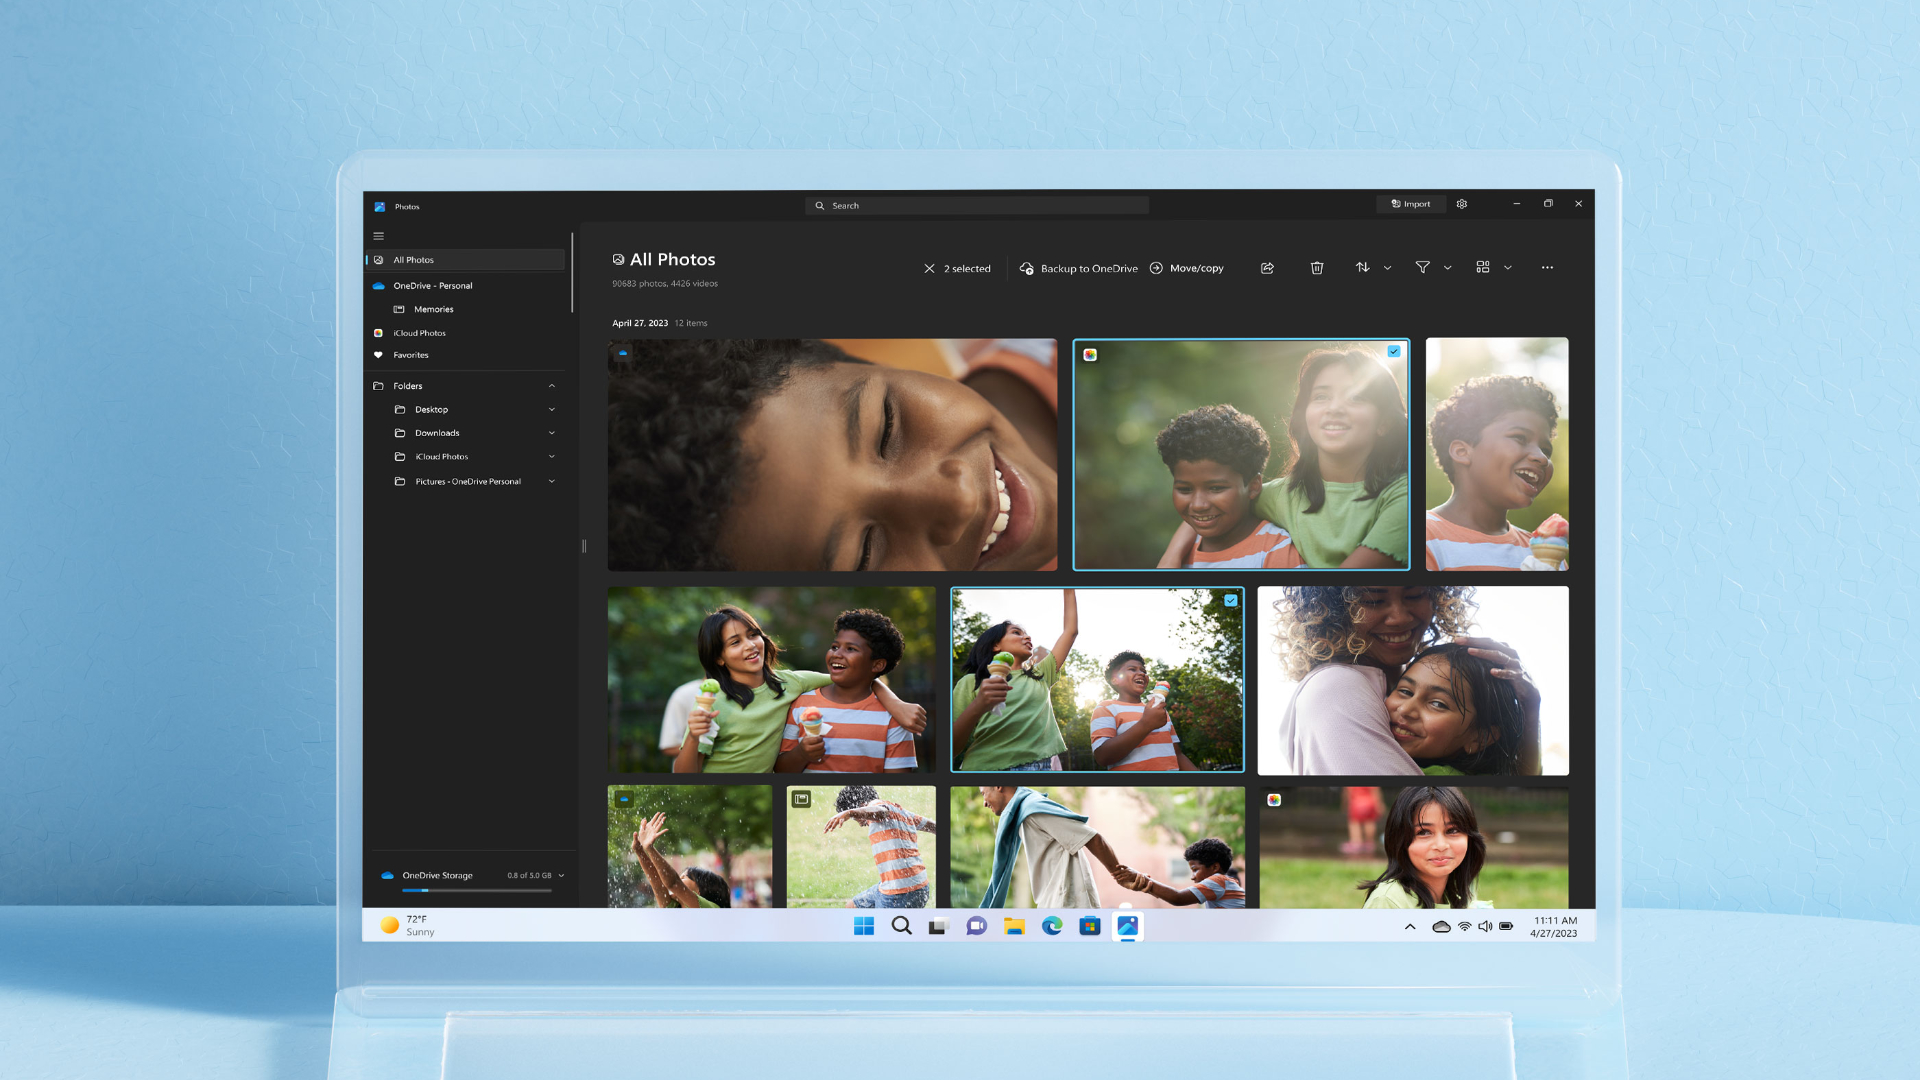Screen dimensions: 1920x1080
Task: Open the three-dot More options menu
Action: click(1547, 268)
